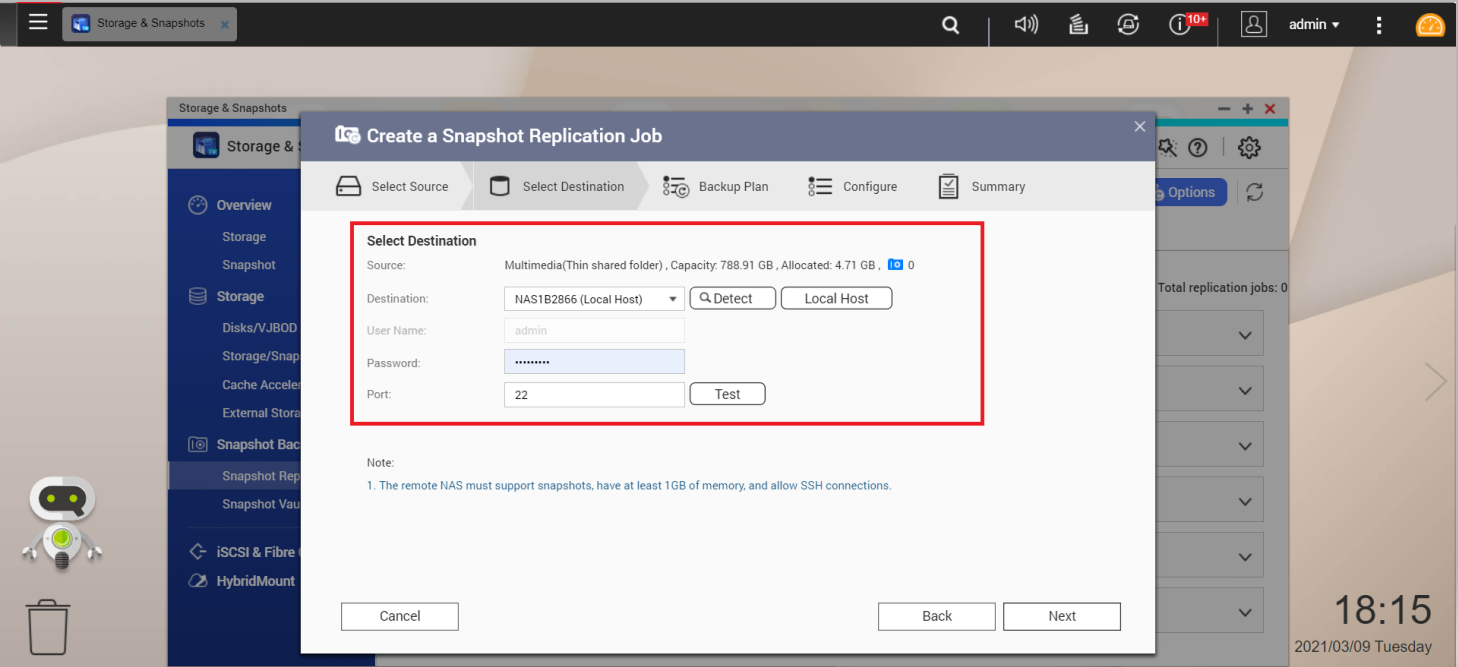Click Next to continue wizard

(1061, 616)
